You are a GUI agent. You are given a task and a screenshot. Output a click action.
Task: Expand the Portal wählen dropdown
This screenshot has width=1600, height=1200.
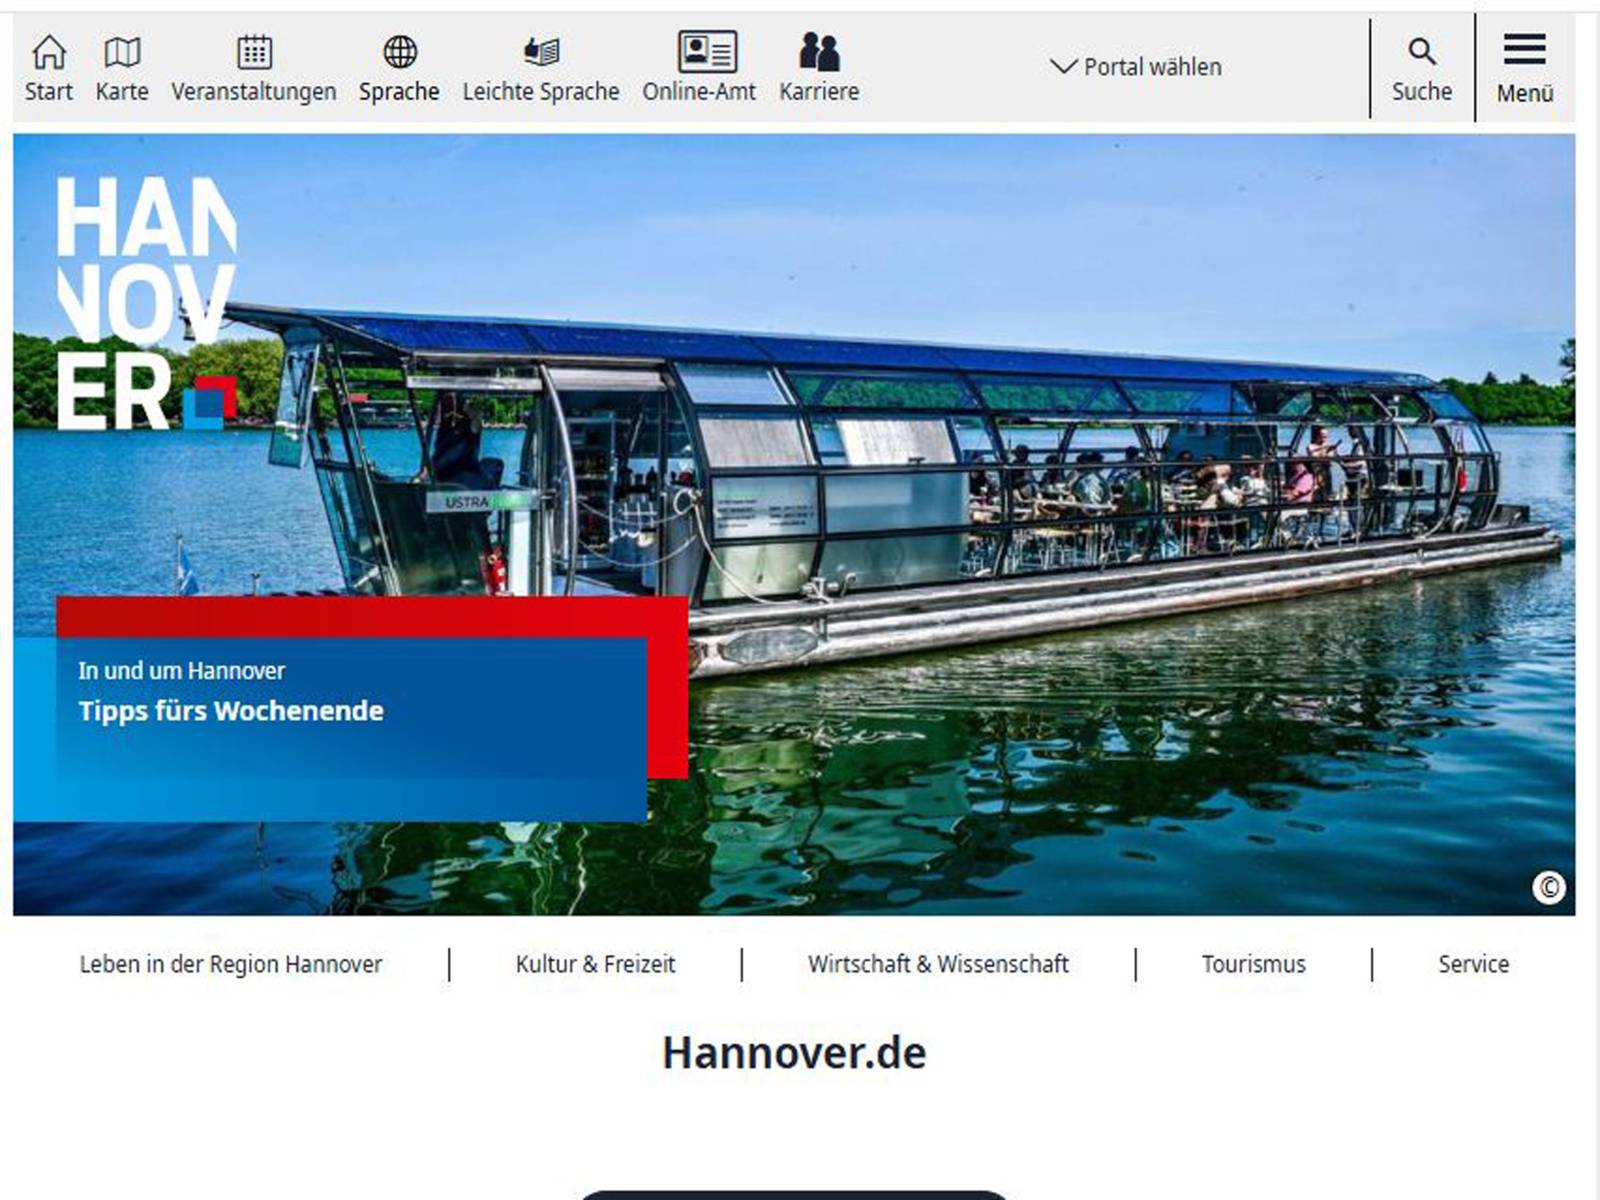pyautogui.click(x=1136, y=67)
